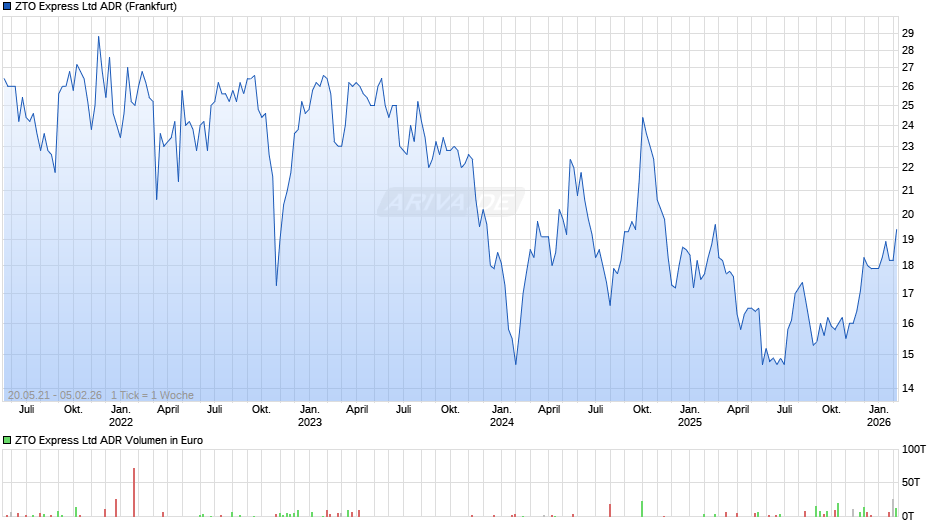The width and height of the screenshot is (940, 526).
Task: Click the 'Jan. 2025' time axis label
Action: pyautogui.click(x=689, y=416)
